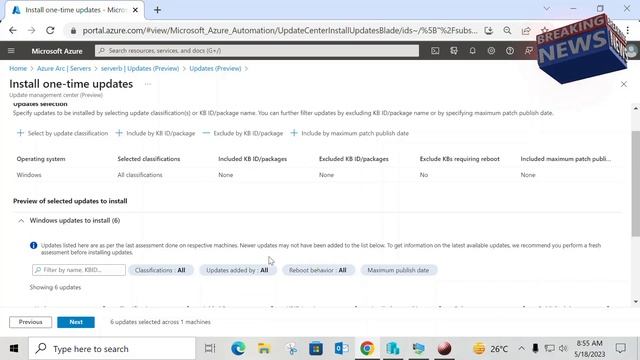This screenshot has height=360, width=640.
Task: Go to Updates (Preview) breadcrumb
Action: click(215, 68)
